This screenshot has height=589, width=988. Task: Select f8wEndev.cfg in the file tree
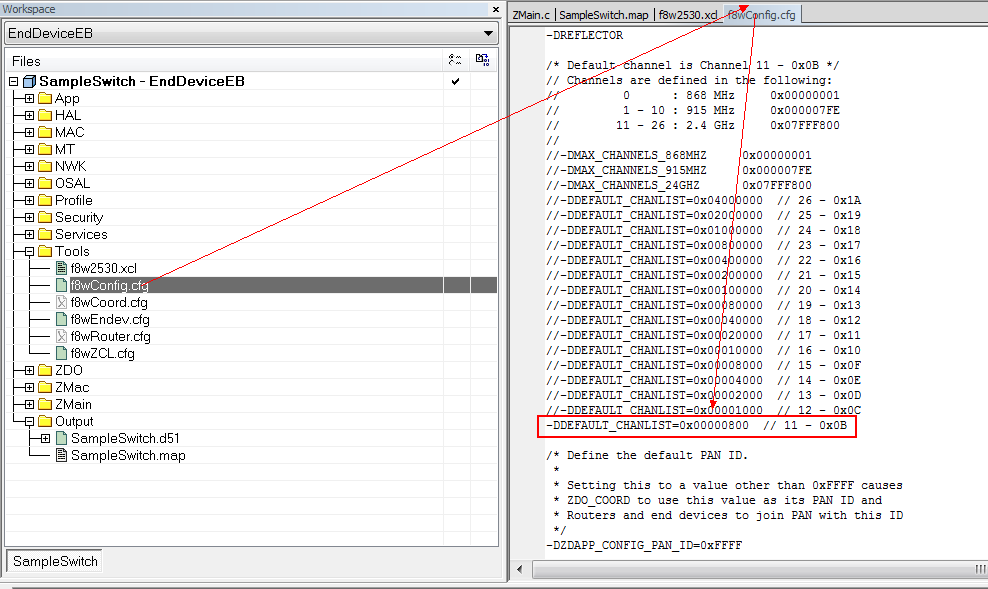coord(110,319)
